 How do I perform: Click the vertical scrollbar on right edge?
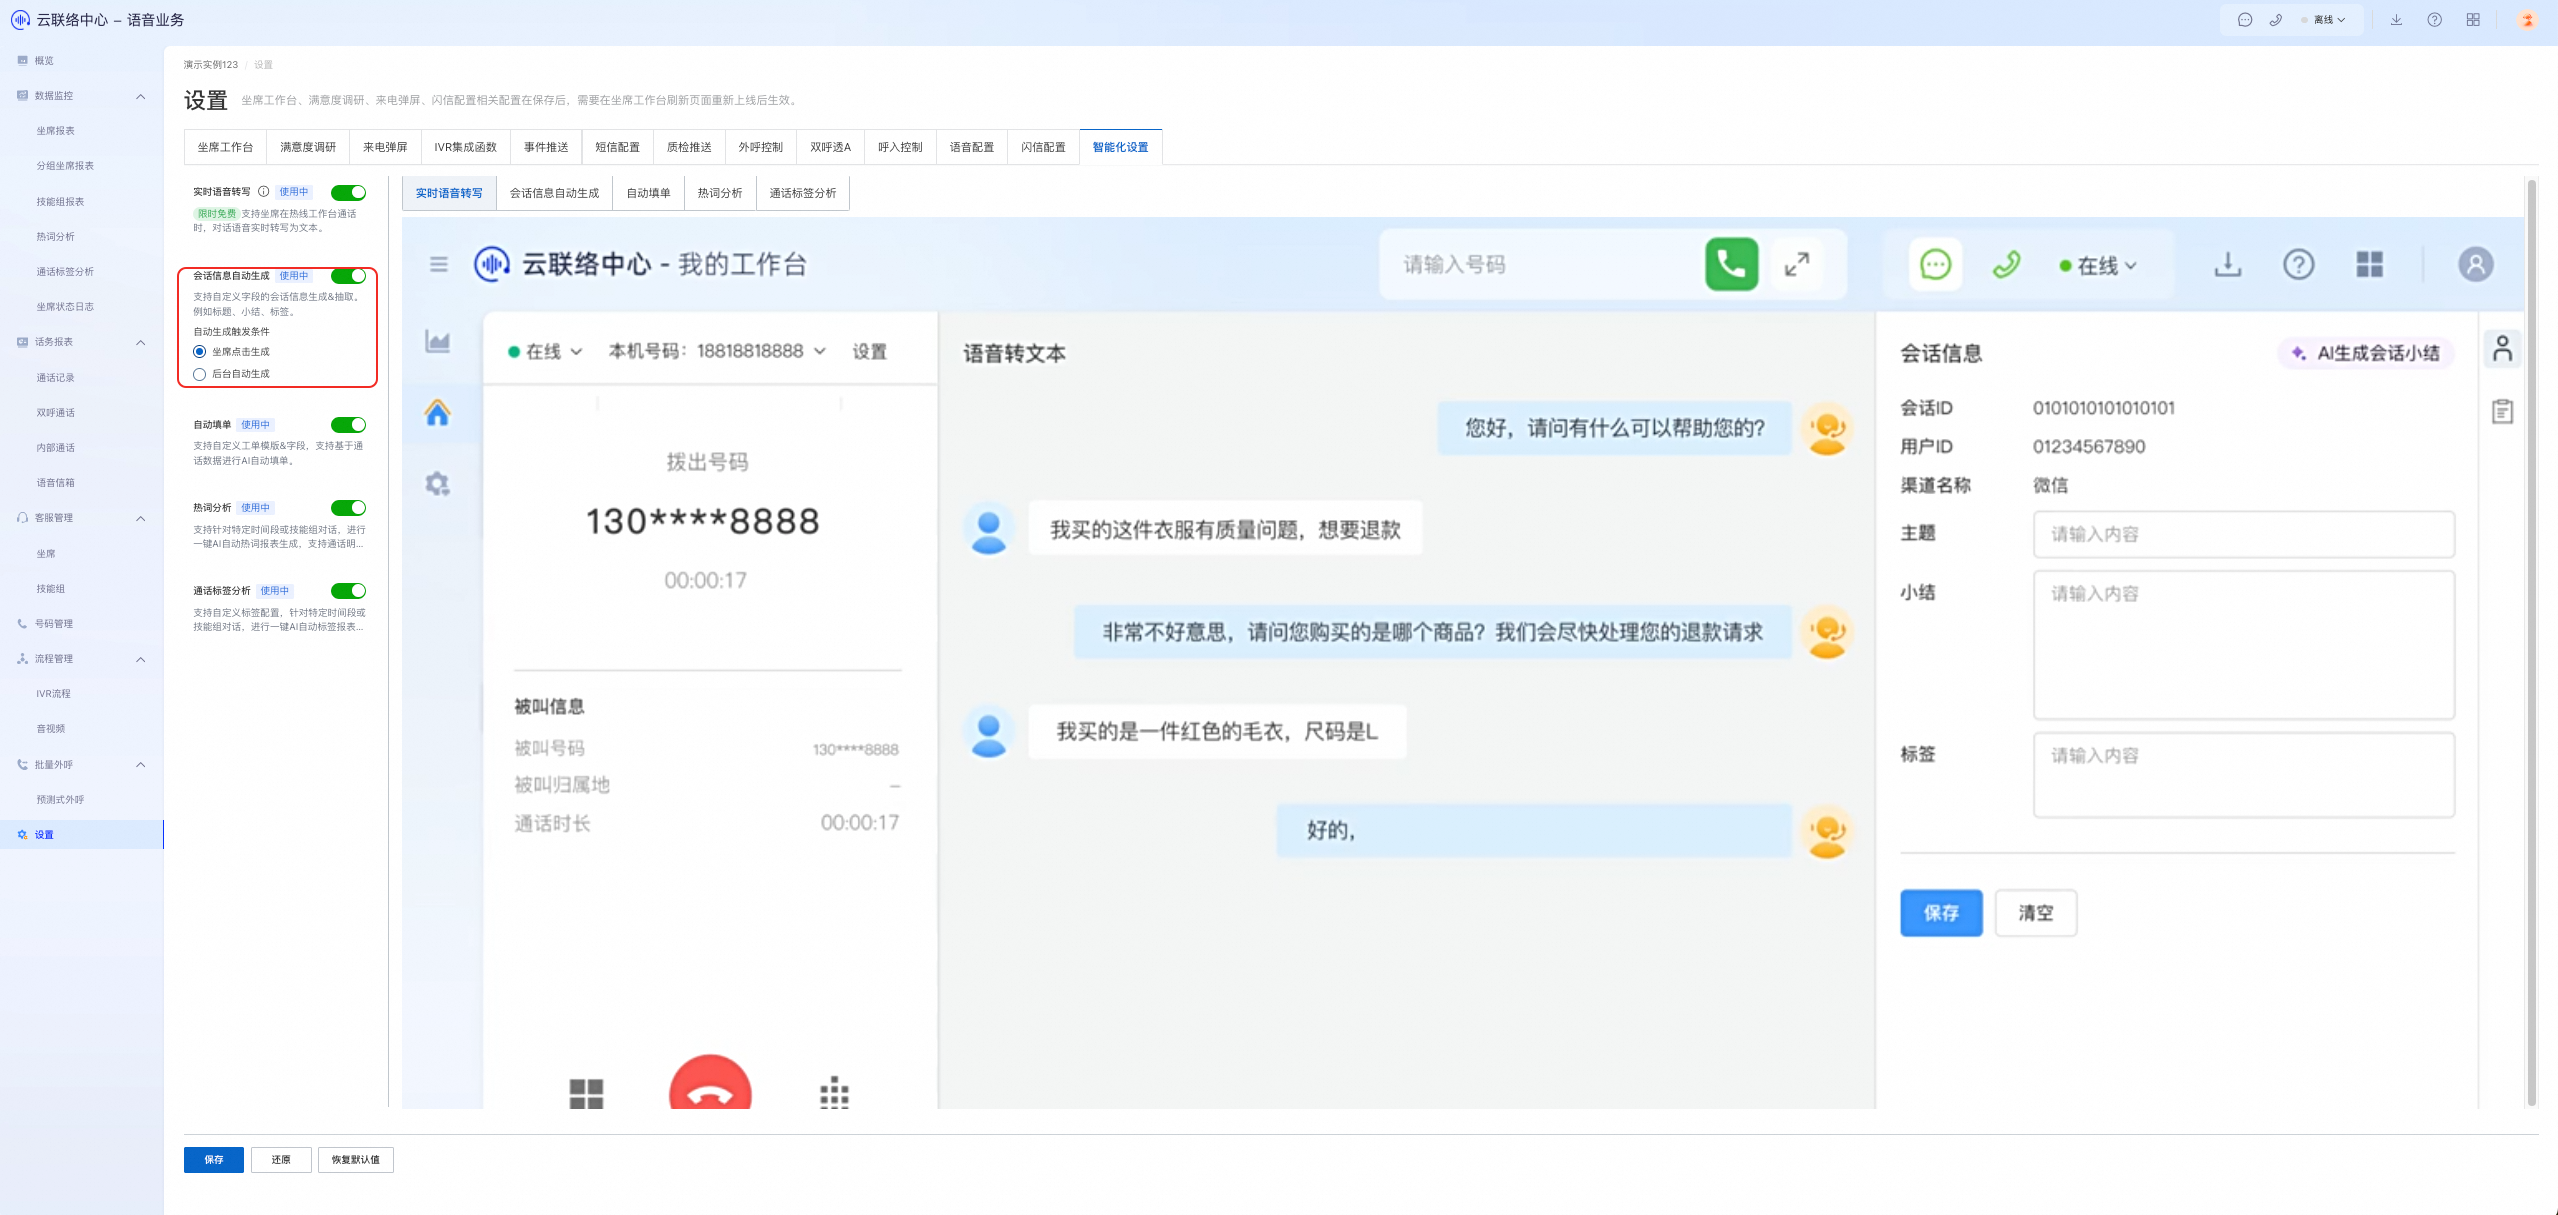coord(2531,640)
